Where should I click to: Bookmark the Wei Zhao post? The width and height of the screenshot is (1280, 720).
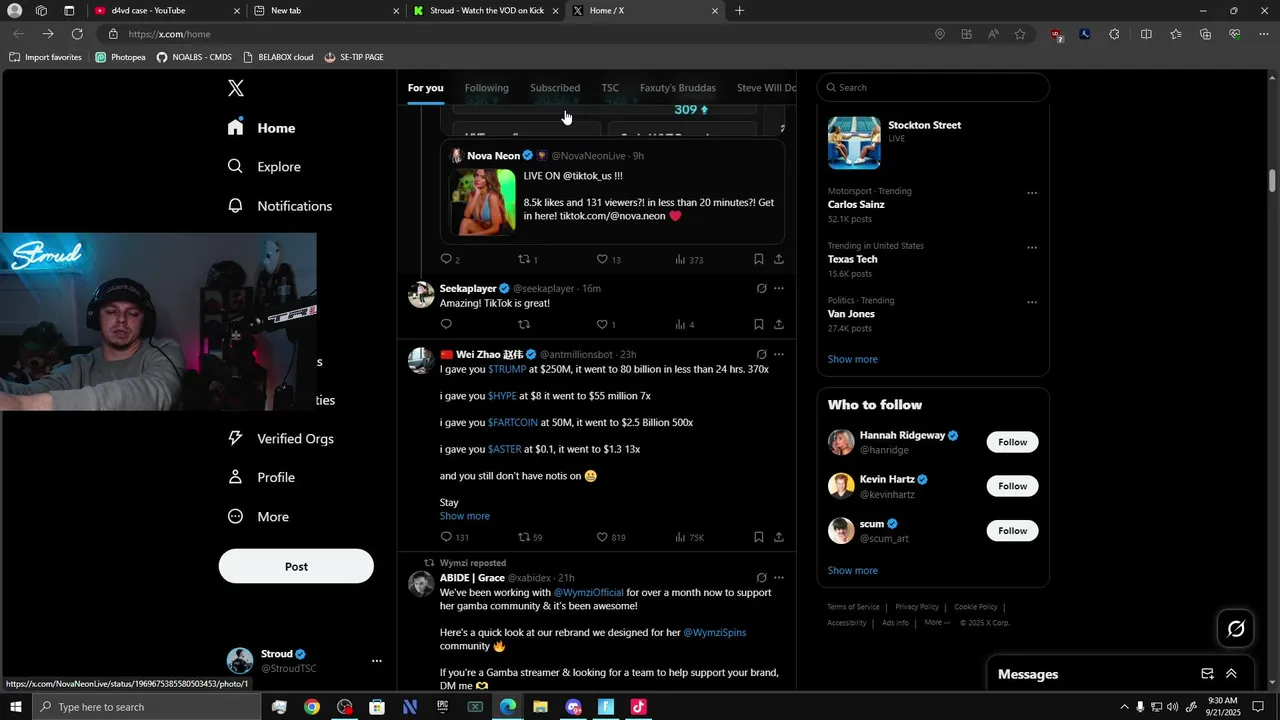coord(759,537)
